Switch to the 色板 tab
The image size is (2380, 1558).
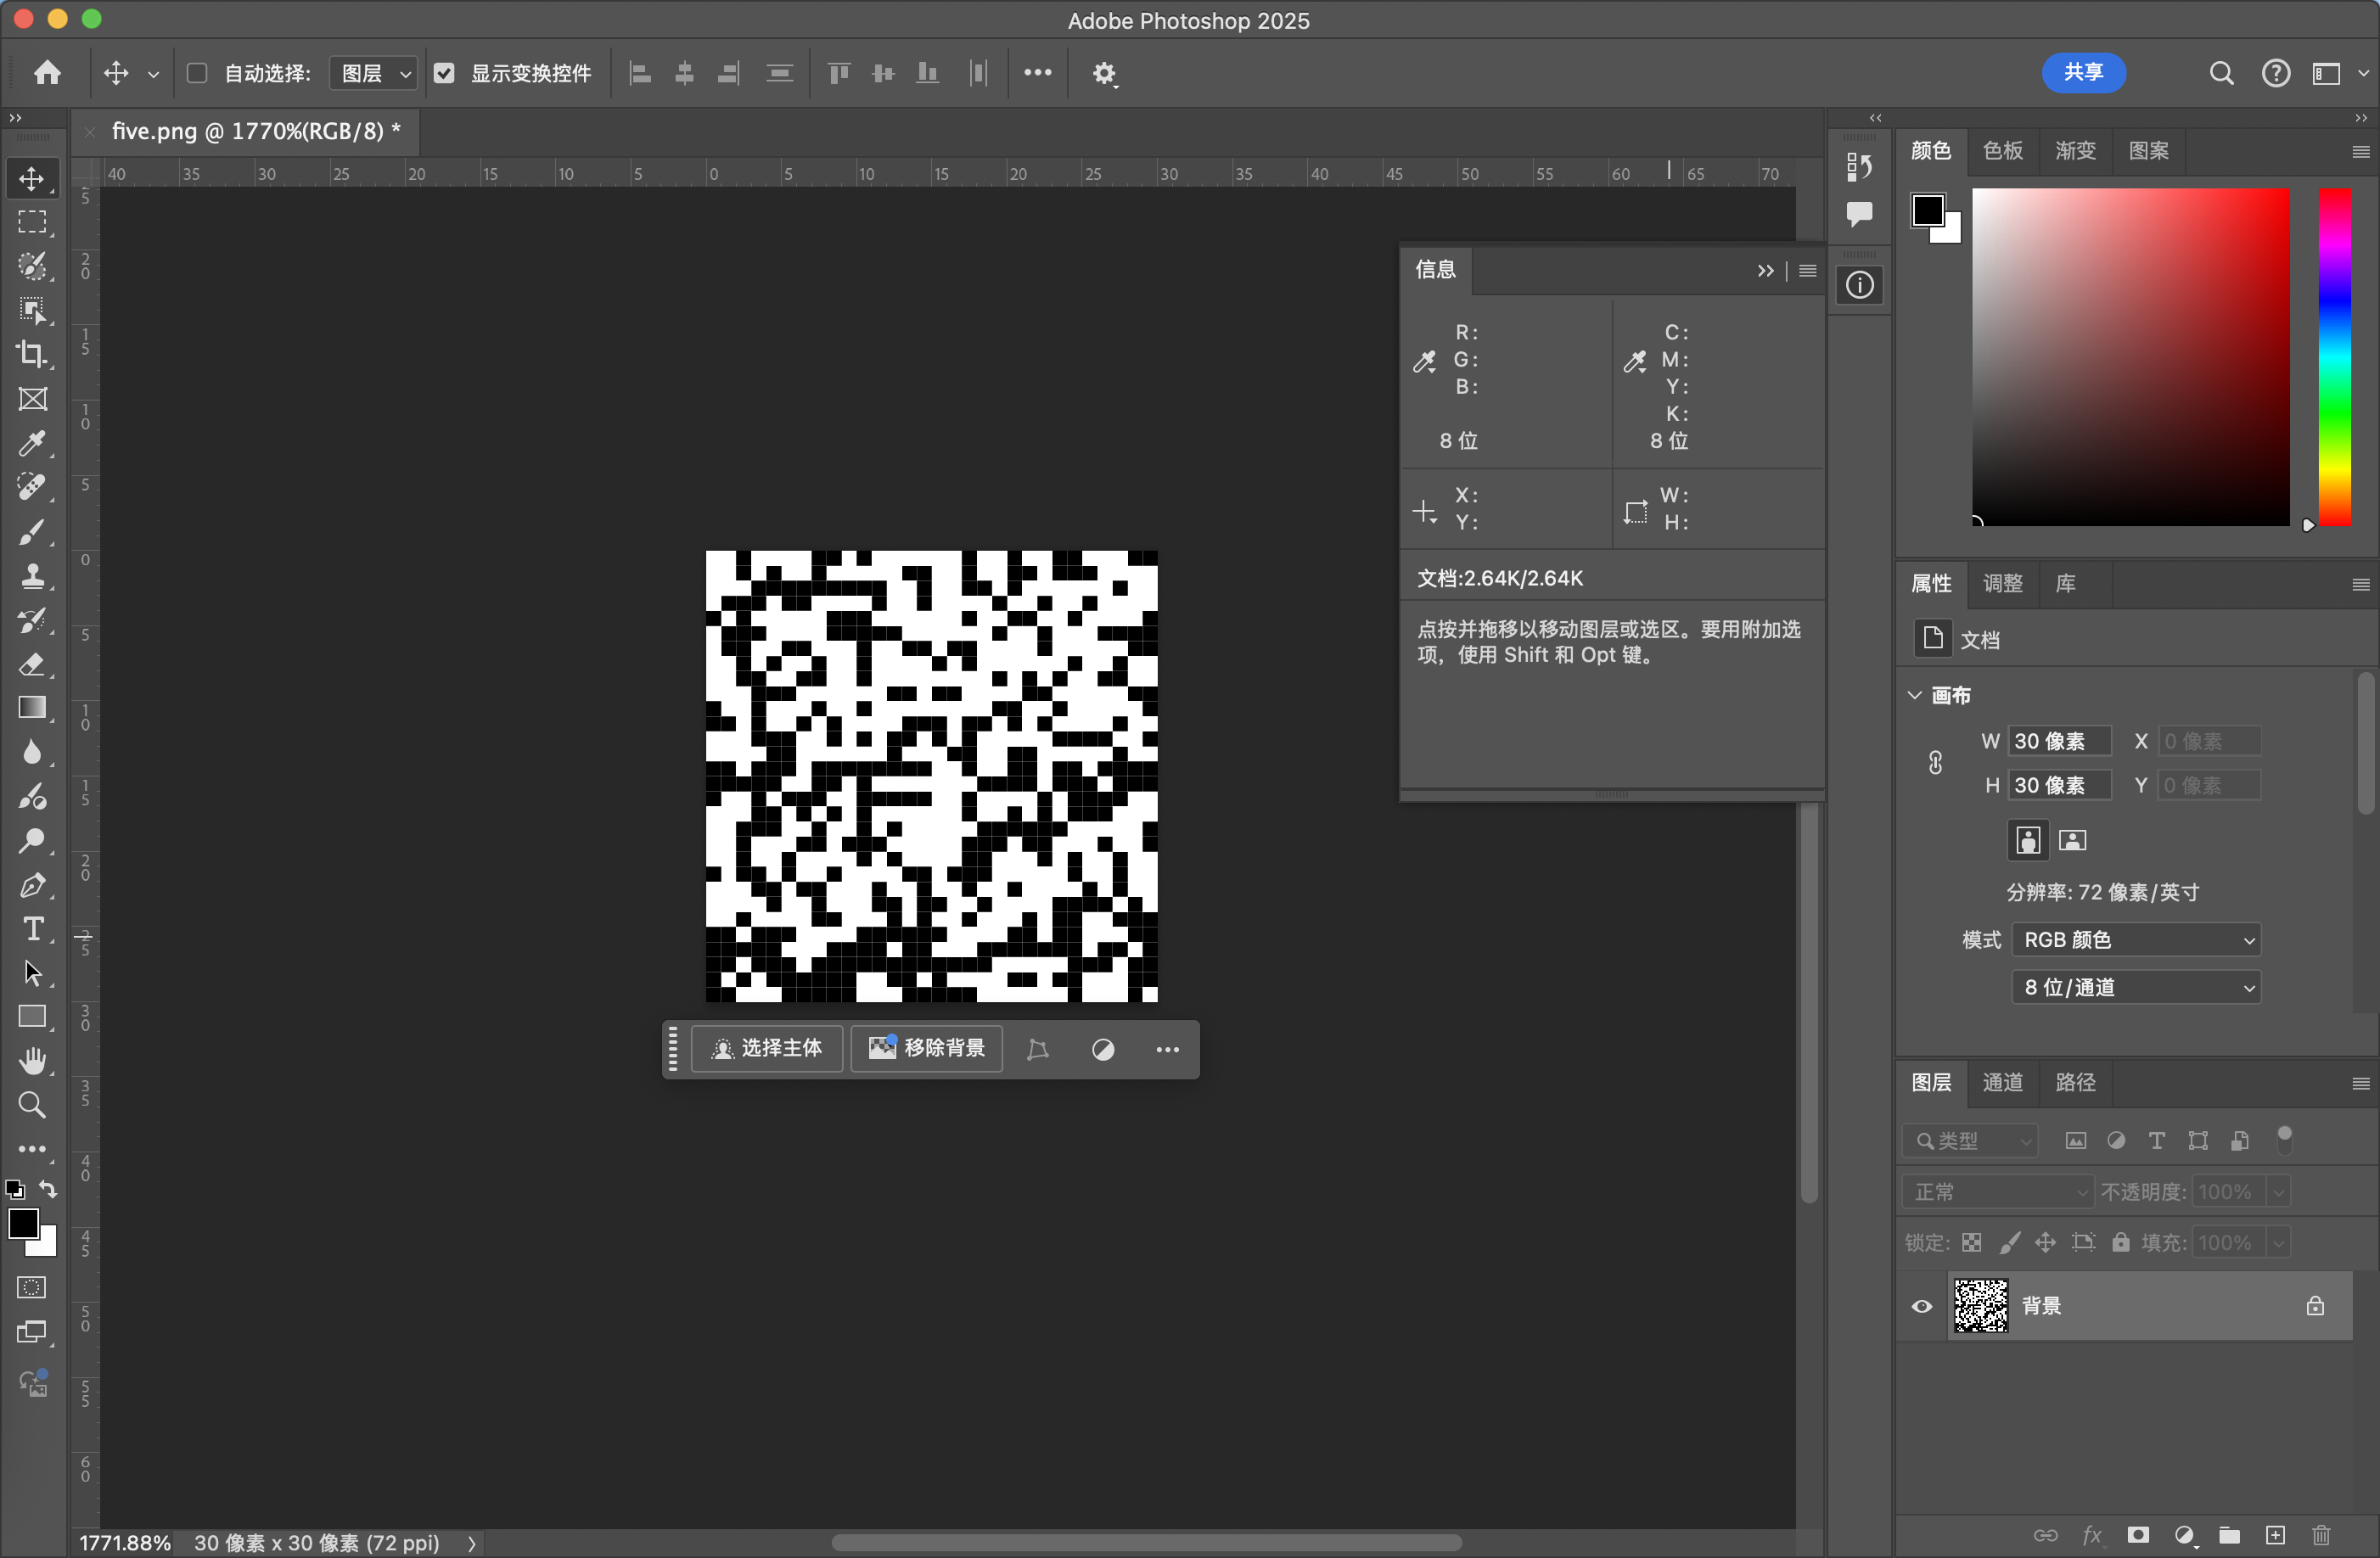tap(2002, 151)
